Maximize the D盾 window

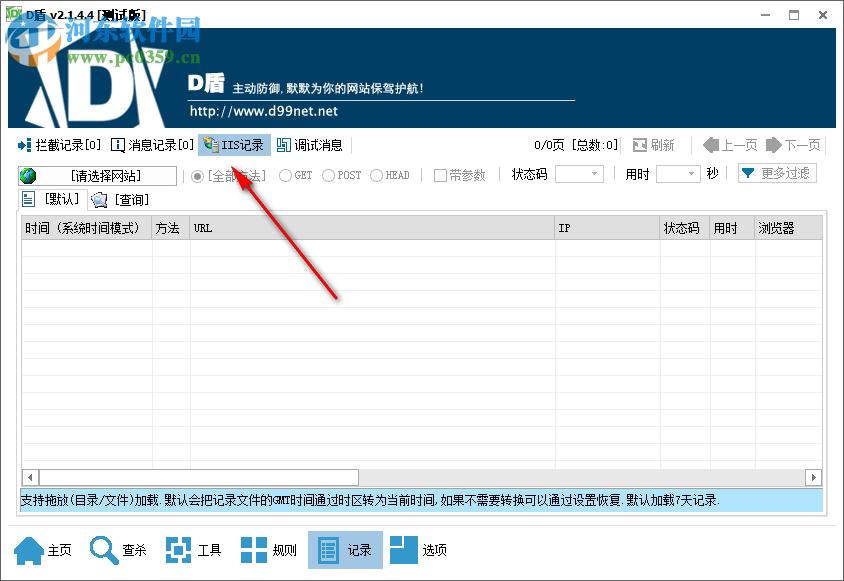click(794, 15)
